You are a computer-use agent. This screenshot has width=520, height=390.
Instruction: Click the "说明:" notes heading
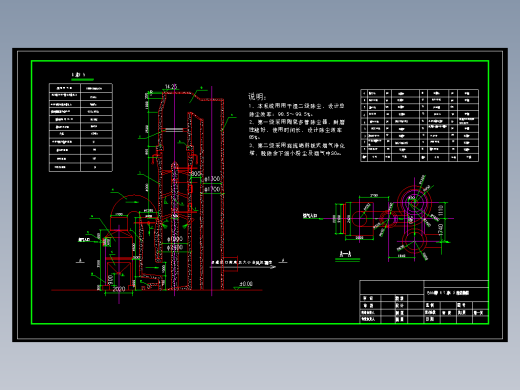pyautogui.click(x=257, y=97)
